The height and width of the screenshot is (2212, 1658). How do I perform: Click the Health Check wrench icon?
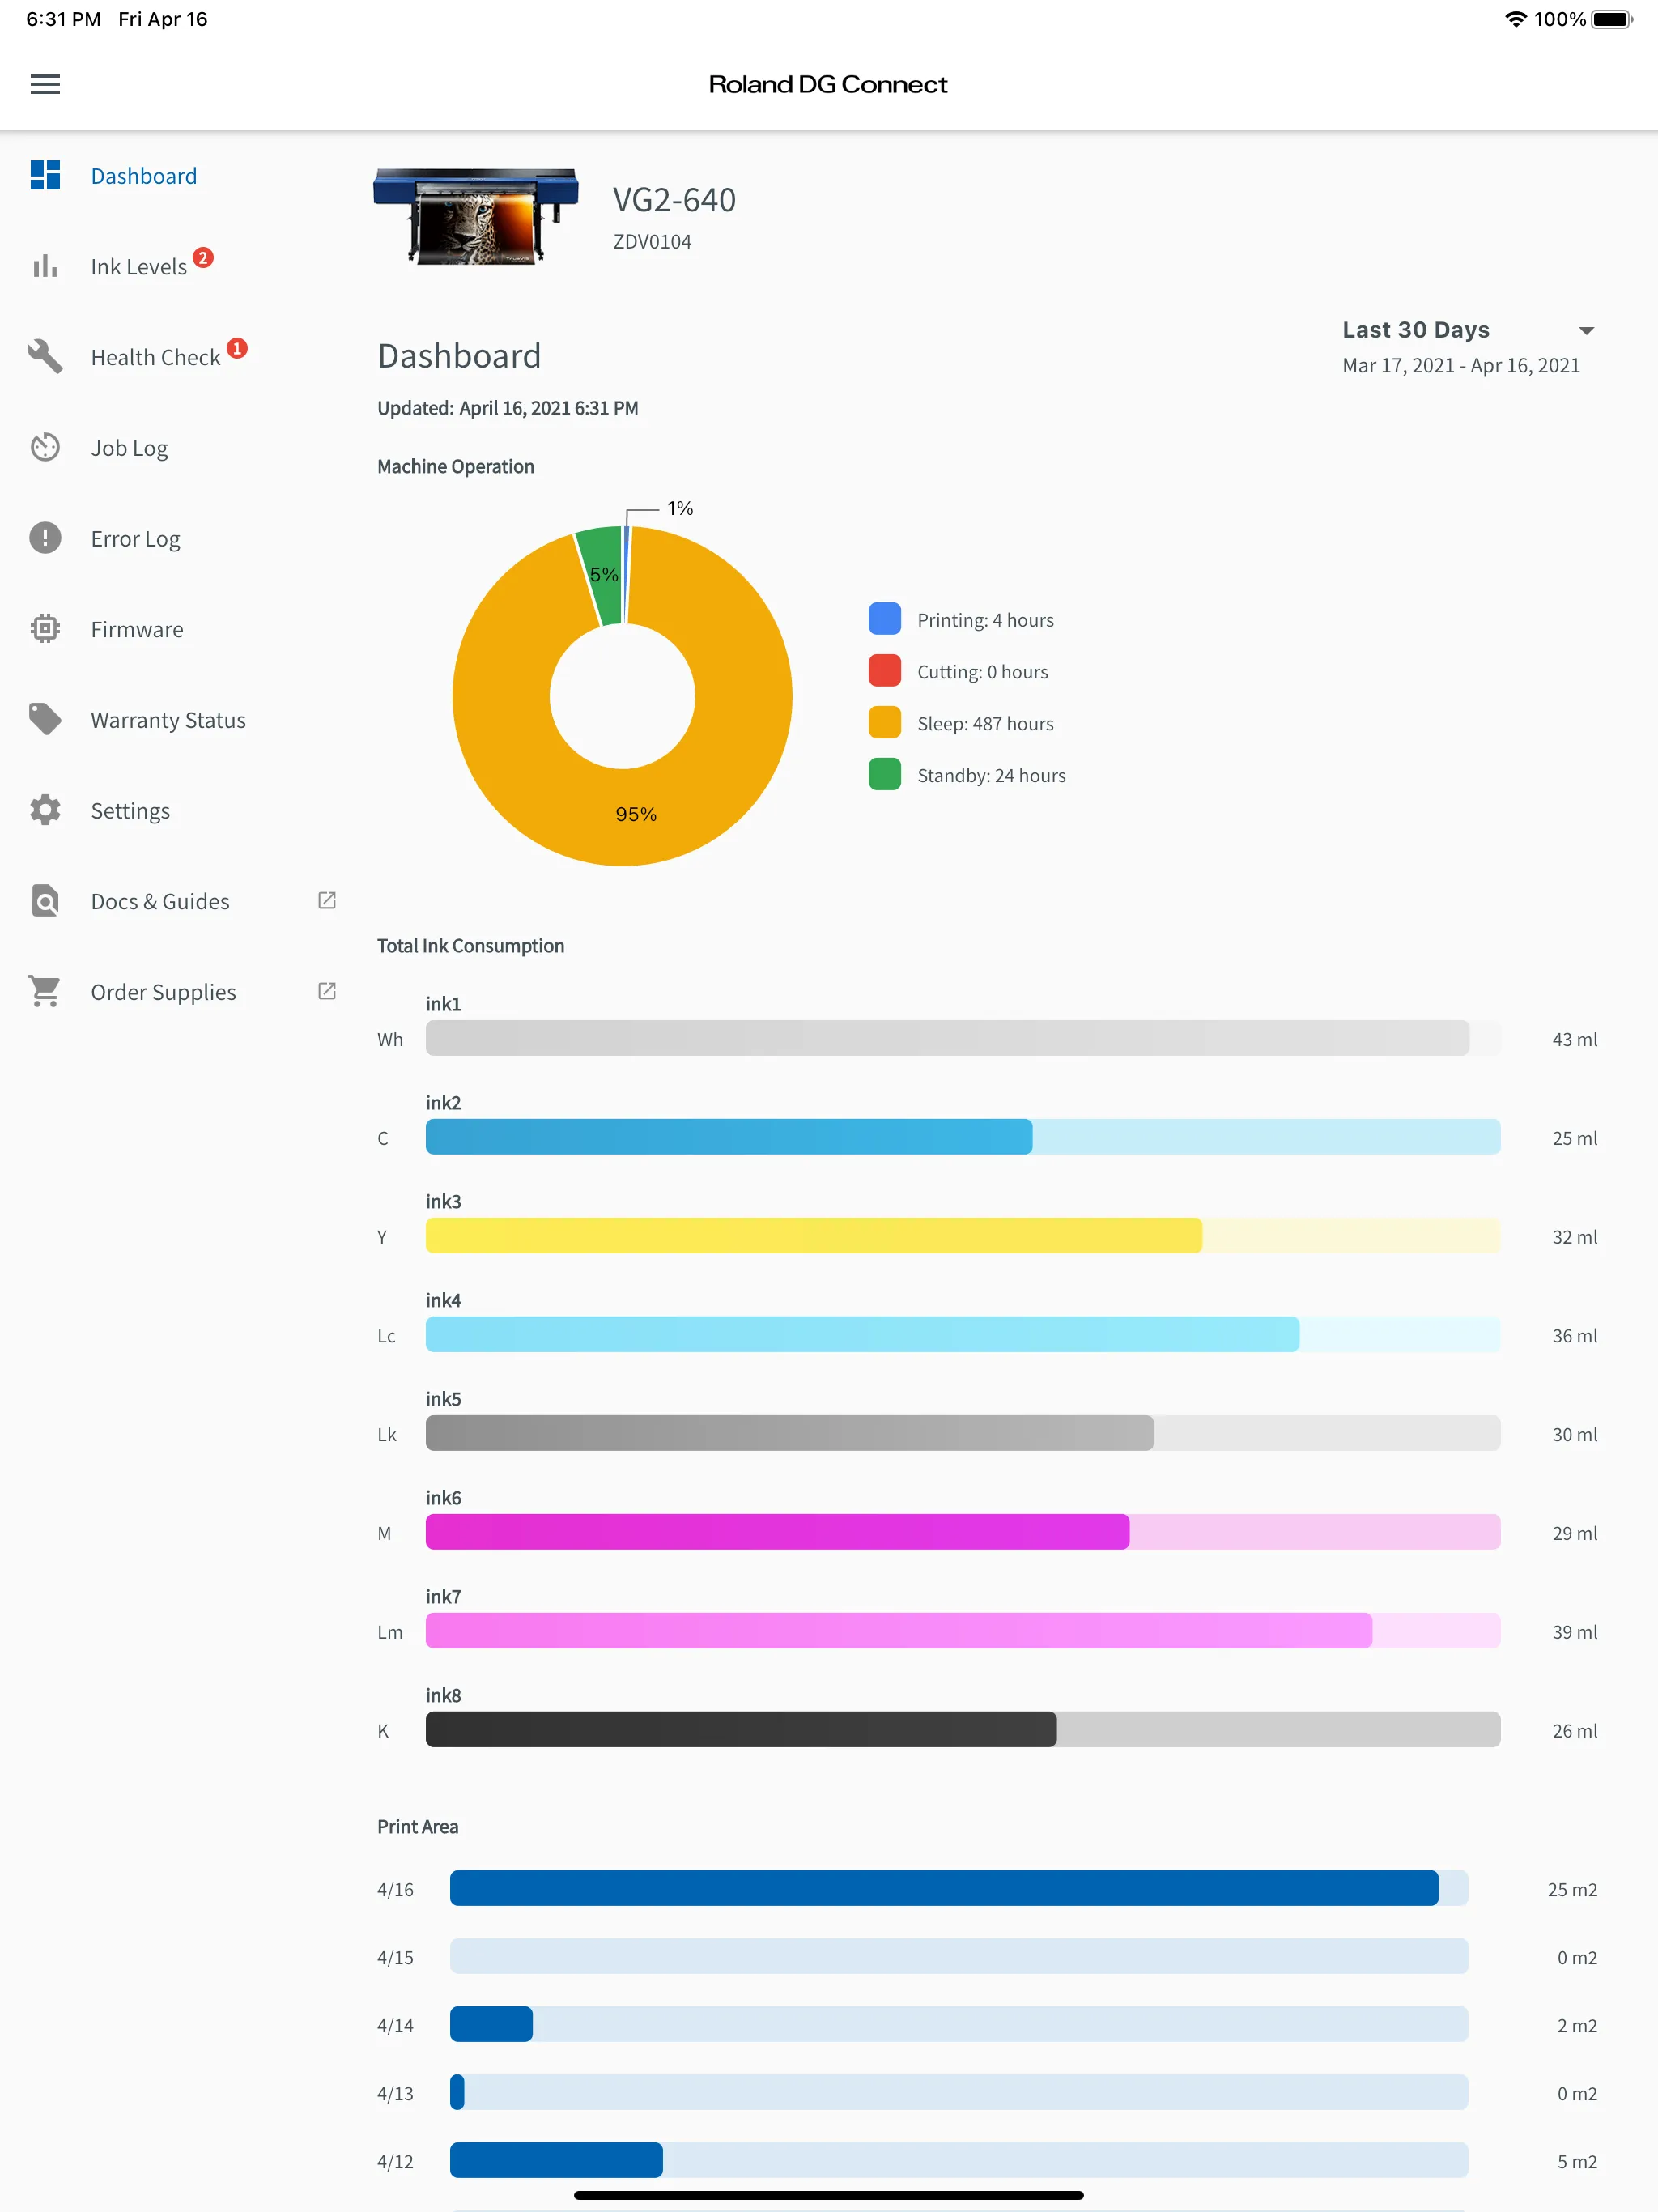pyautogui.click(x=45, y=356)
